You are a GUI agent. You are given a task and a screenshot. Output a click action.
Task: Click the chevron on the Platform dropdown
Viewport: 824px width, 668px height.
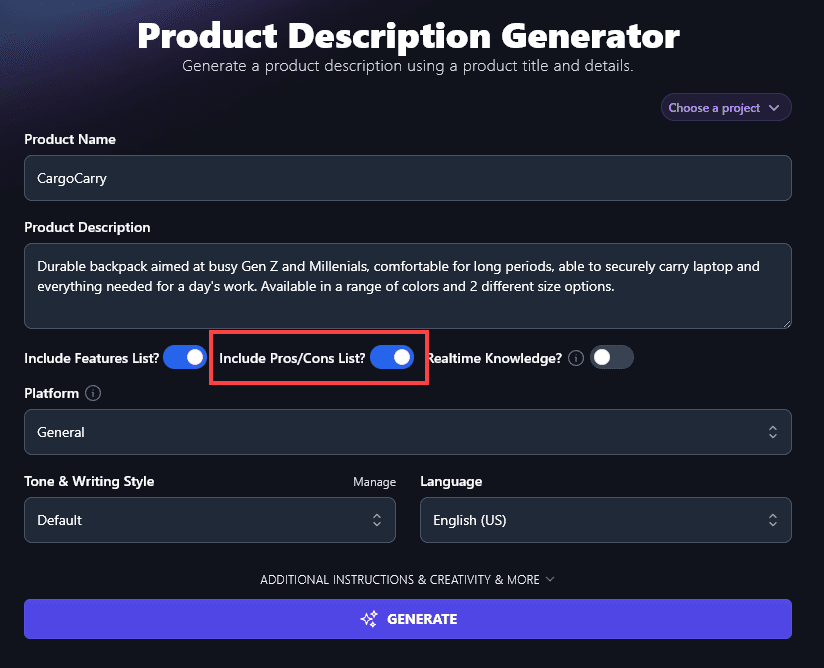[x=772, y=432]
